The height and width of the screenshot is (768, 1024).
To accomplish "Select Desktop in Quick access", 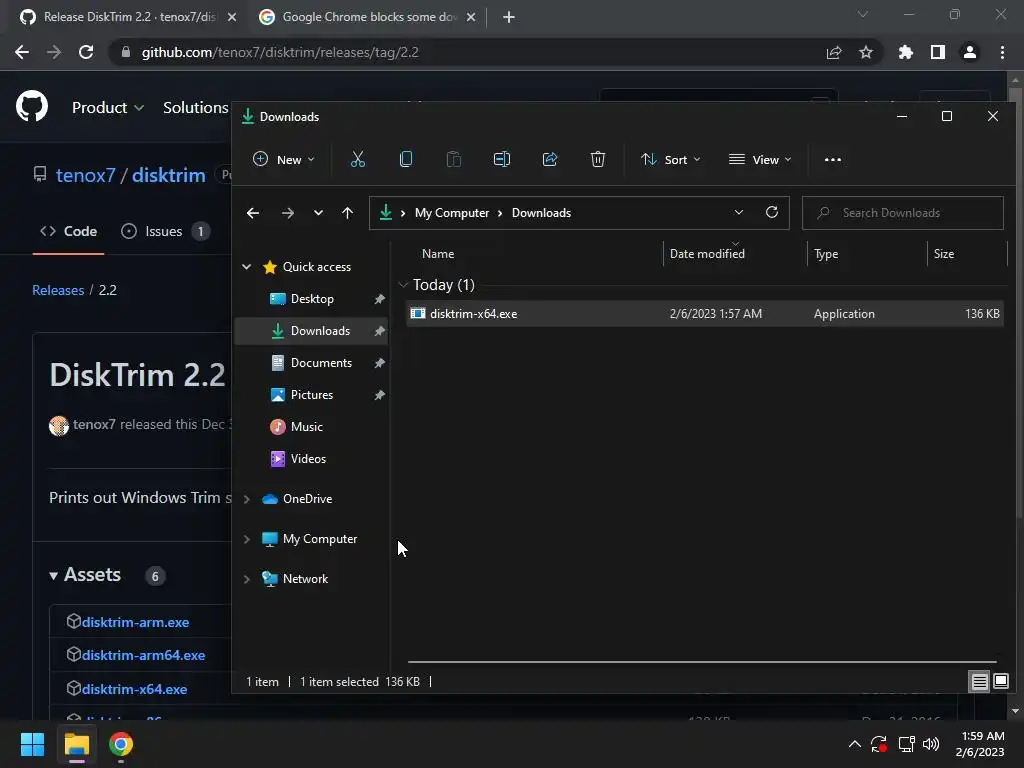I will pyautogui.click(x=312, y=298).
